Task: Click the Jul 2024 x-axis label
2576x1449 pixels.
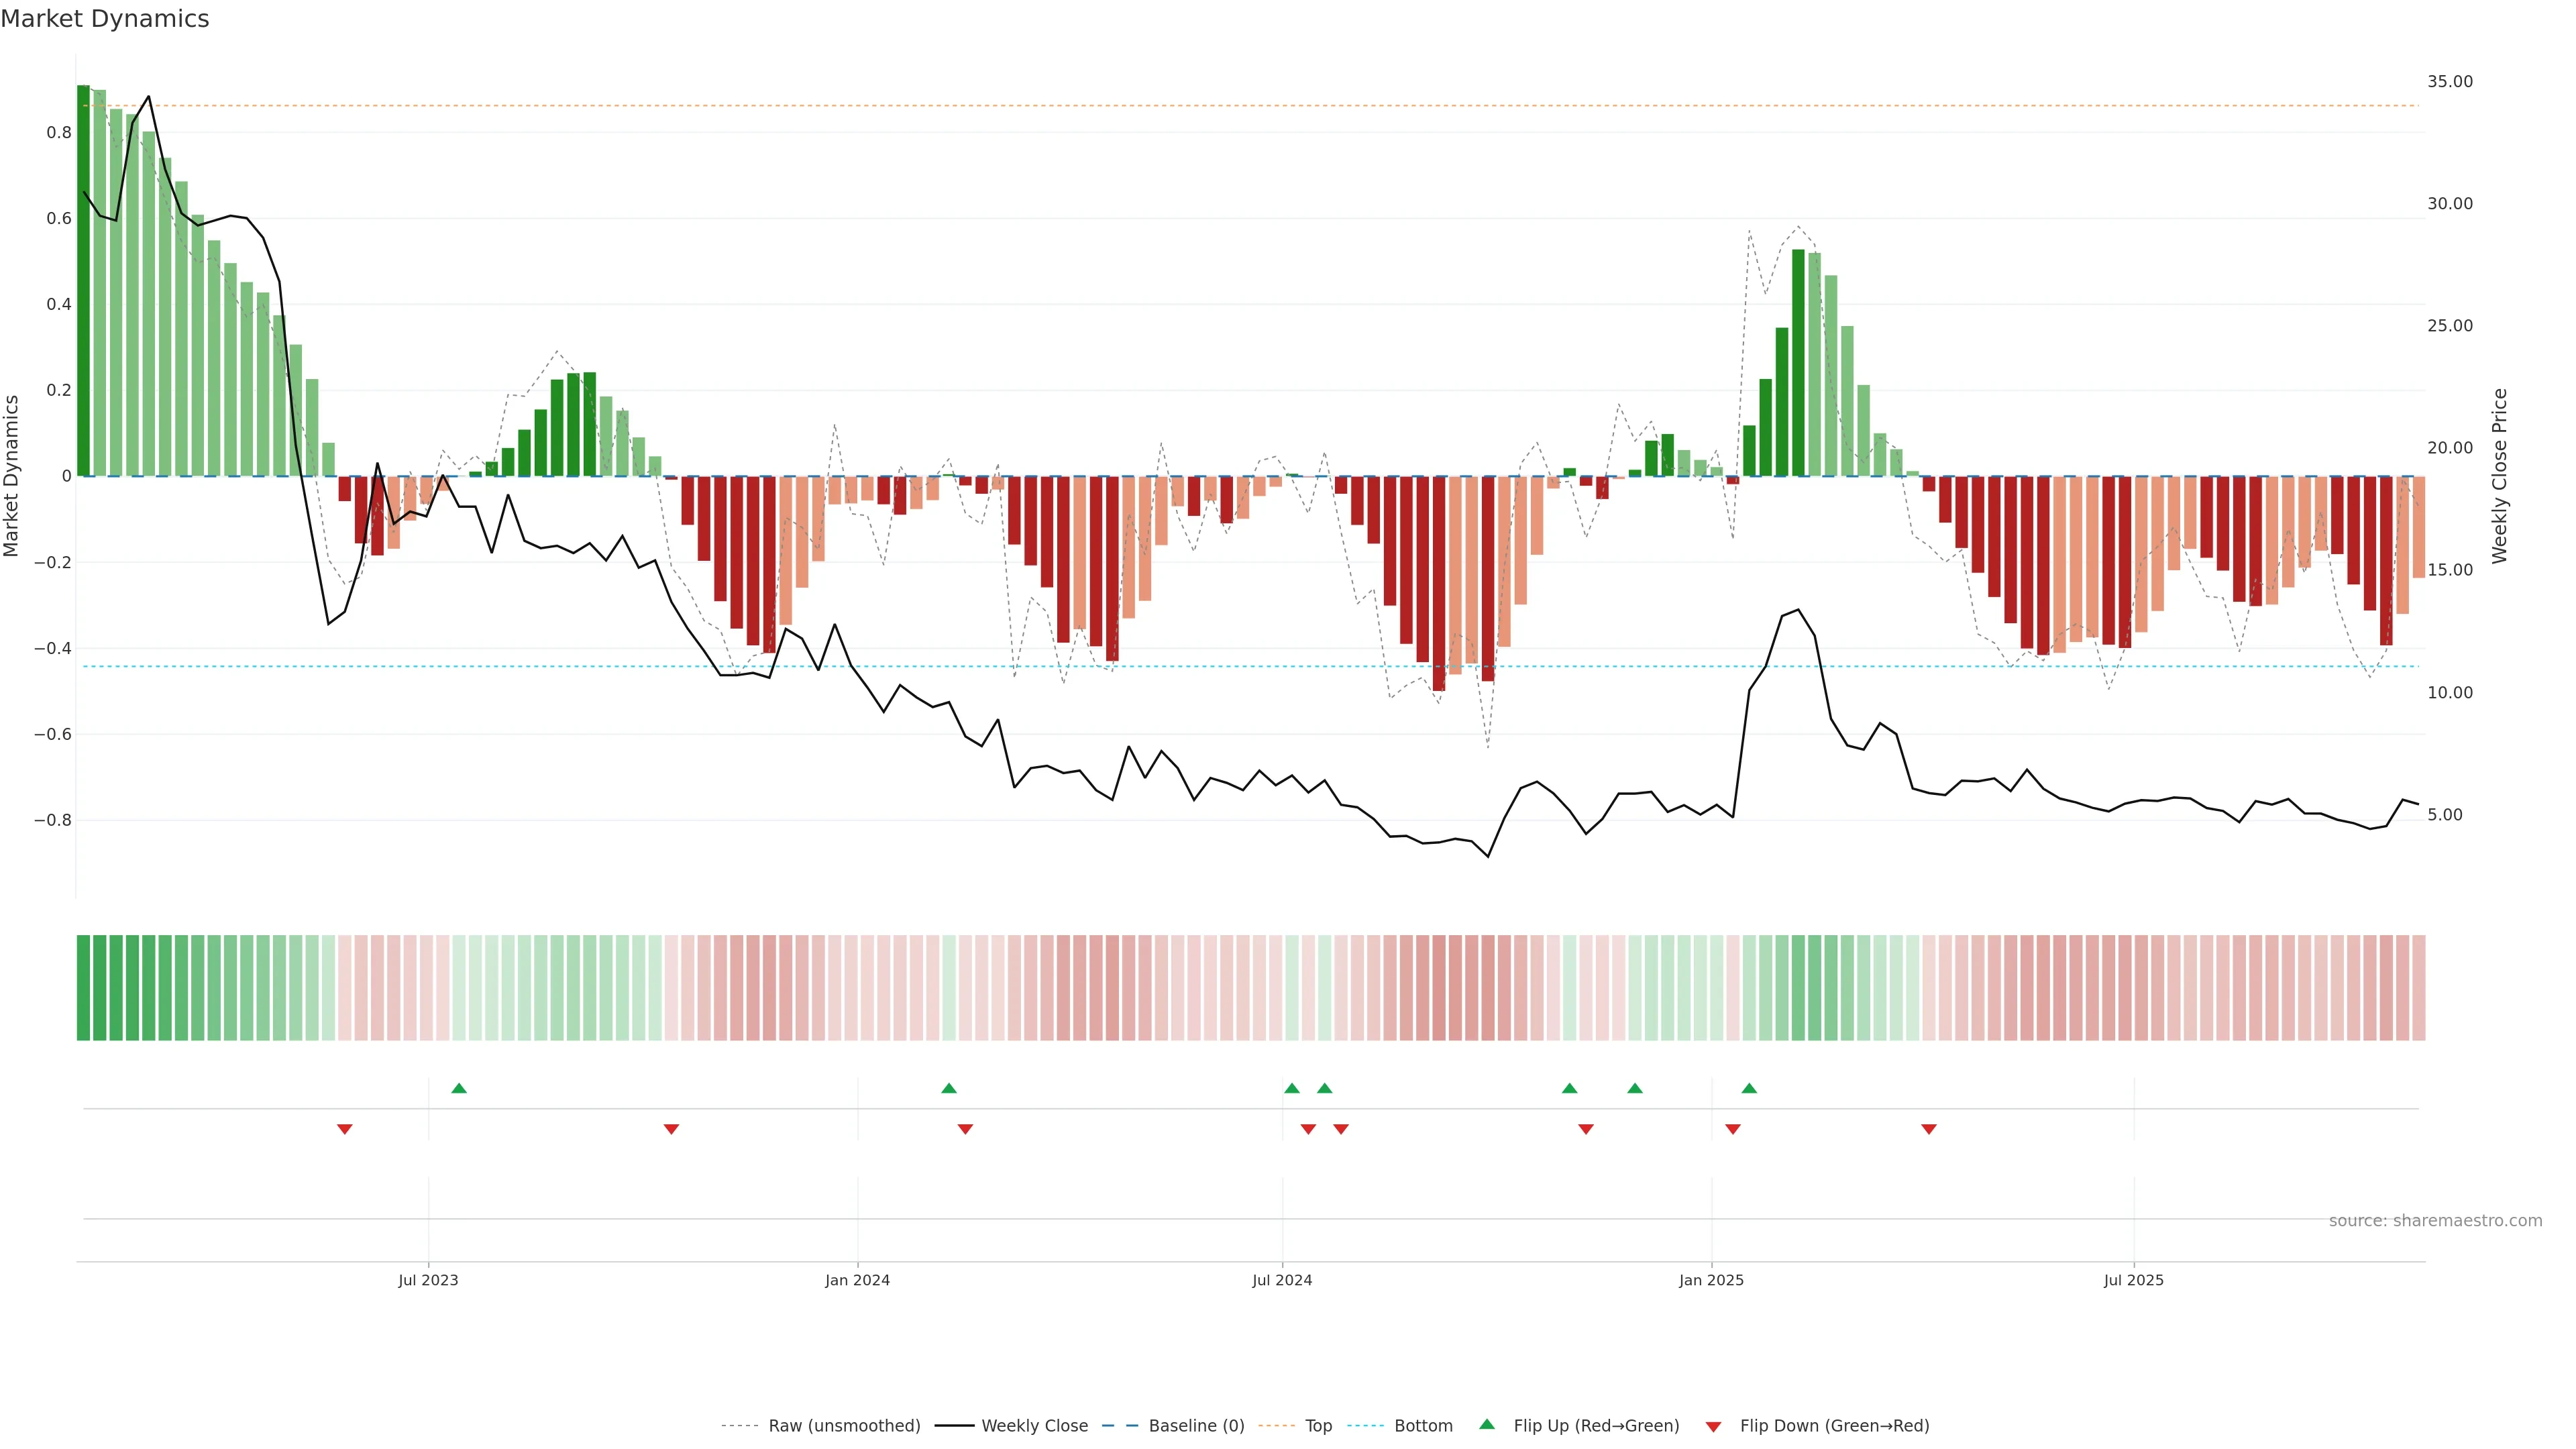Action: pos(1282,1280)
